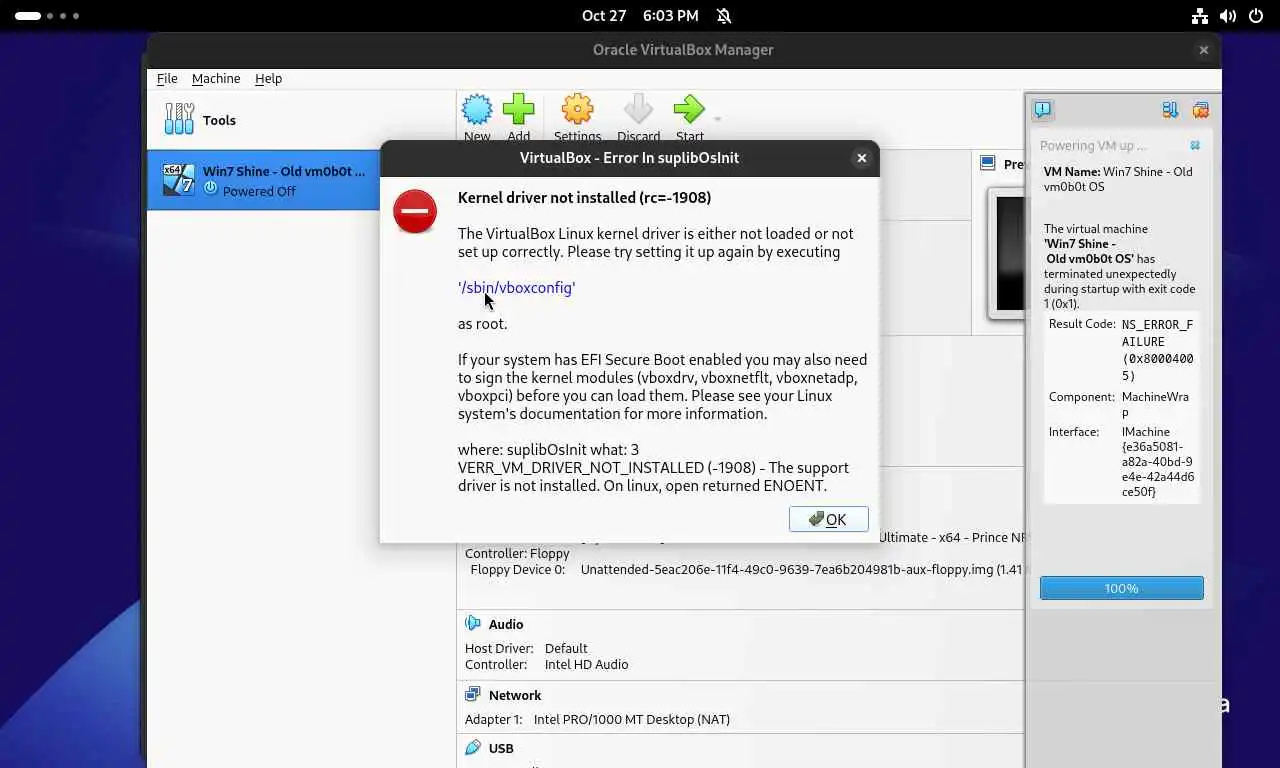Click the power icon in top bar
Screen dimensions: 1280x768
pyautogui.click(x=1256, y=16)
